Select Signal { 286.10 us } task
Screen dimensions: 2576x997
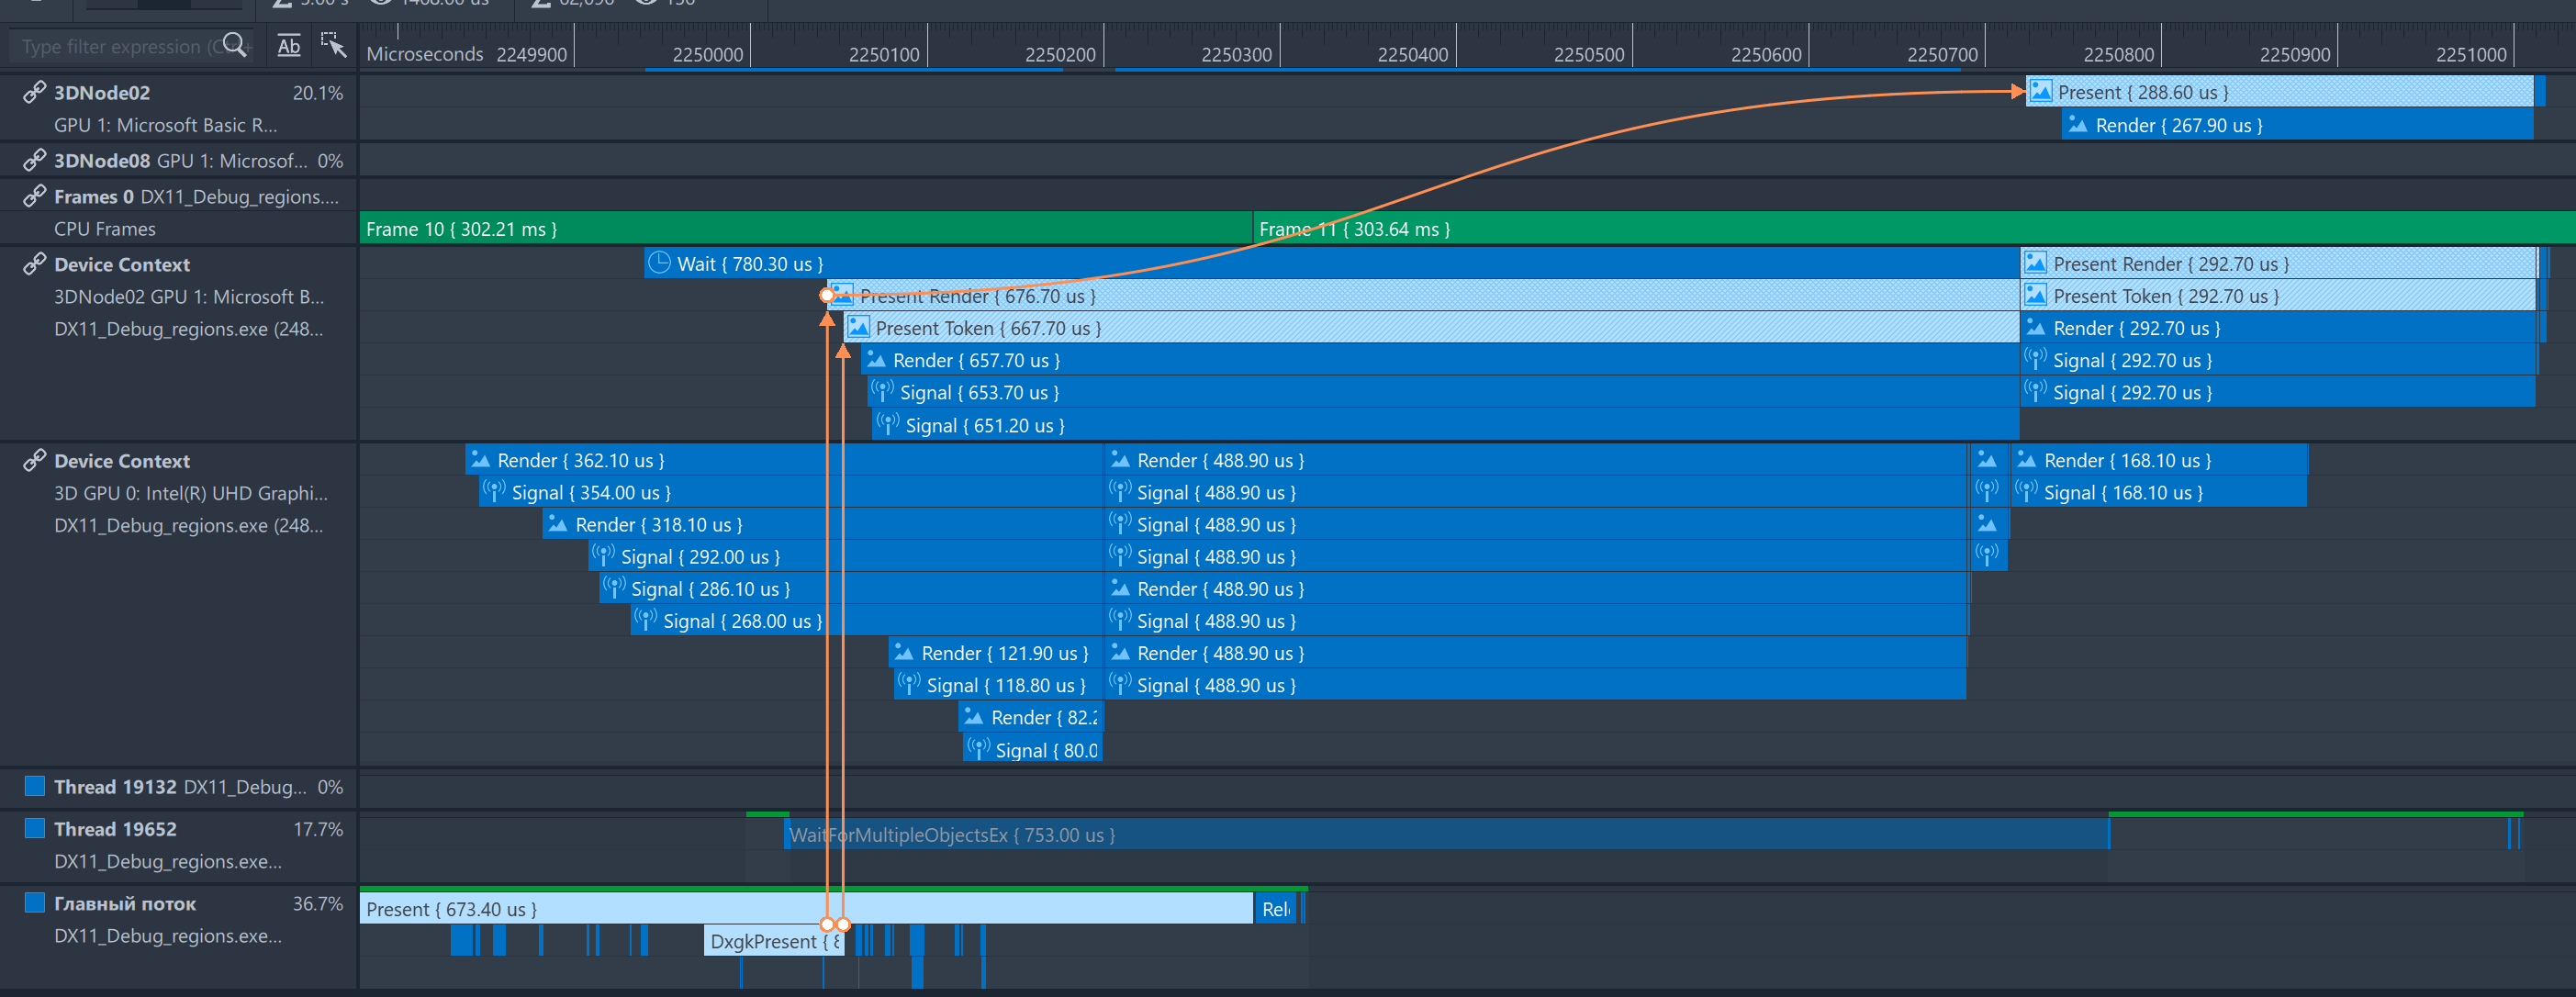(x=850, y=589)
